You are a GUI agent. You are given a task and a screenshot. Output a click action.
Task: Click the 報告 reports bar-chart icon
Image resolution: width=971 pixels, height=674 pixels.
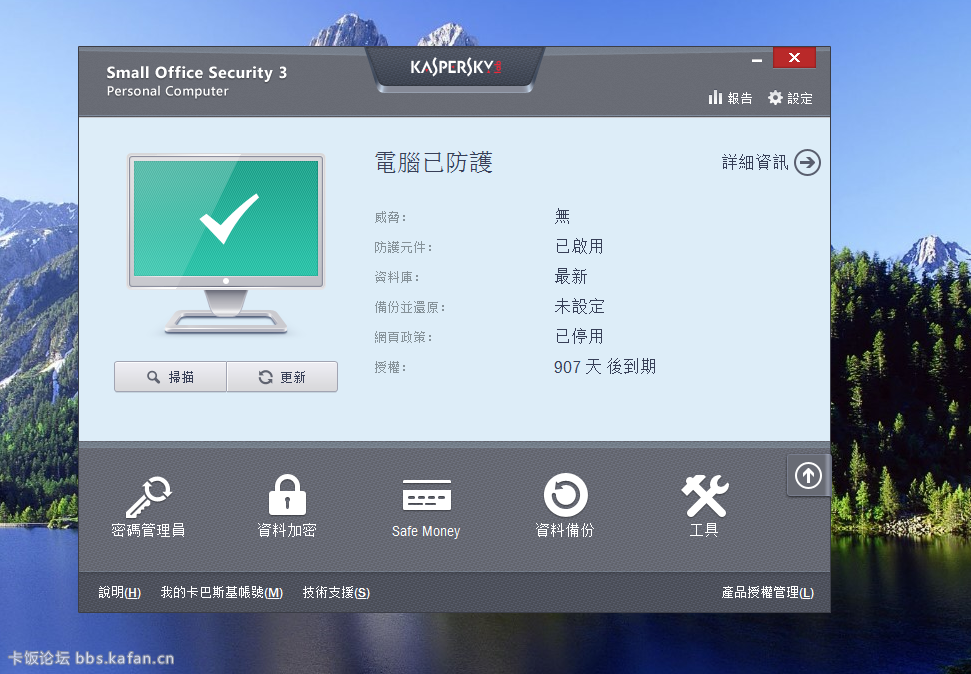(715, 98)
